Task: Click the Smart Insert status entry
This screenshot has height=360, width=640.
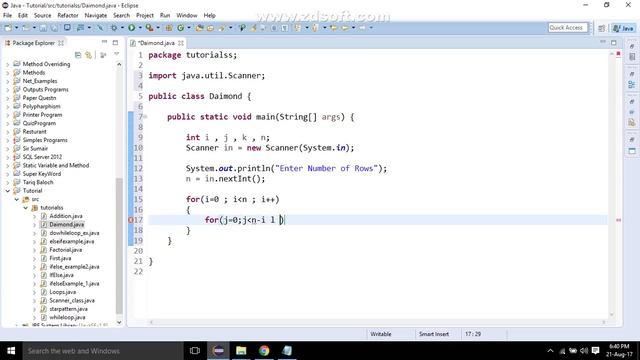Action: (x=433, y=334)
